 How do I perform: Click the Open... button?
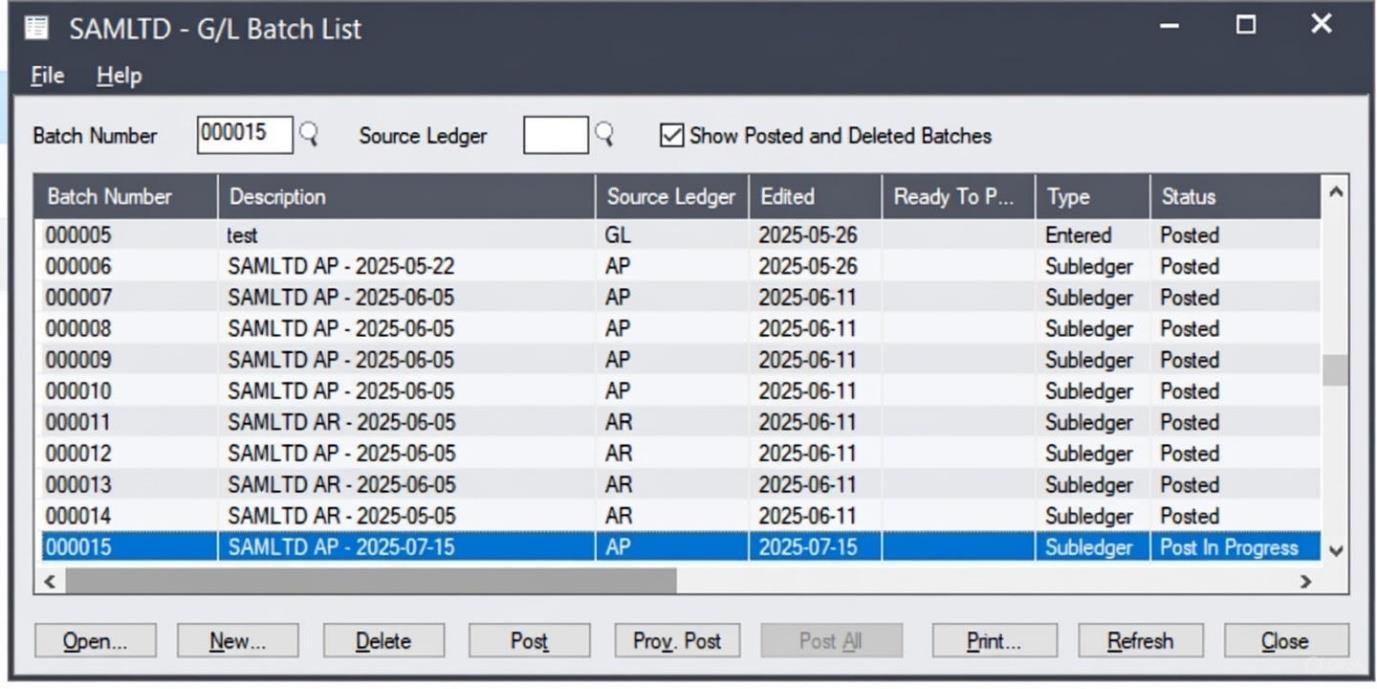point(95,641)
